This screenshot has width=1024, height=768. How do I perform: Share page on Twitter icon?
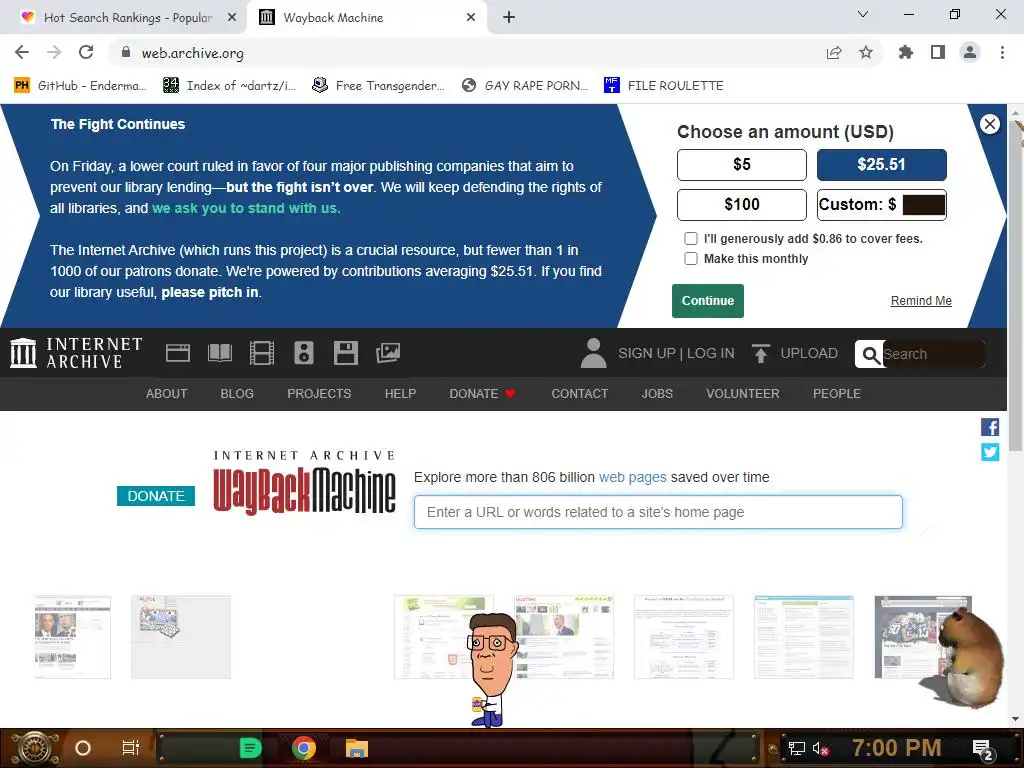click(x=990, y=452)
